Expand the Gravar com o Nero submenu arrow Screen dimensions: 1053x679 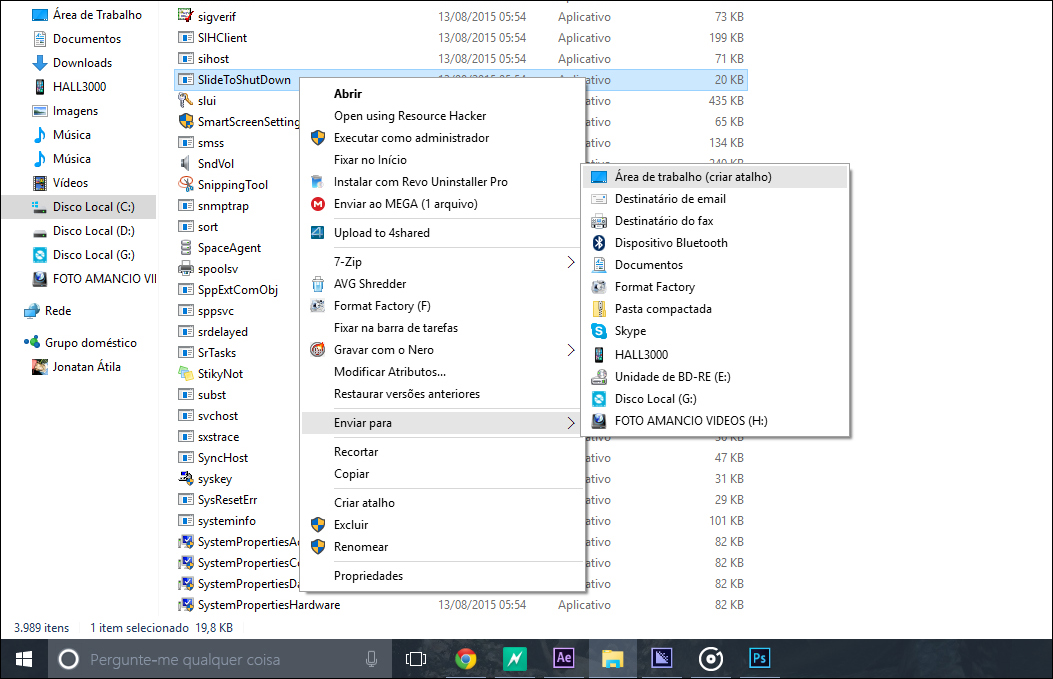coord(570,350)
